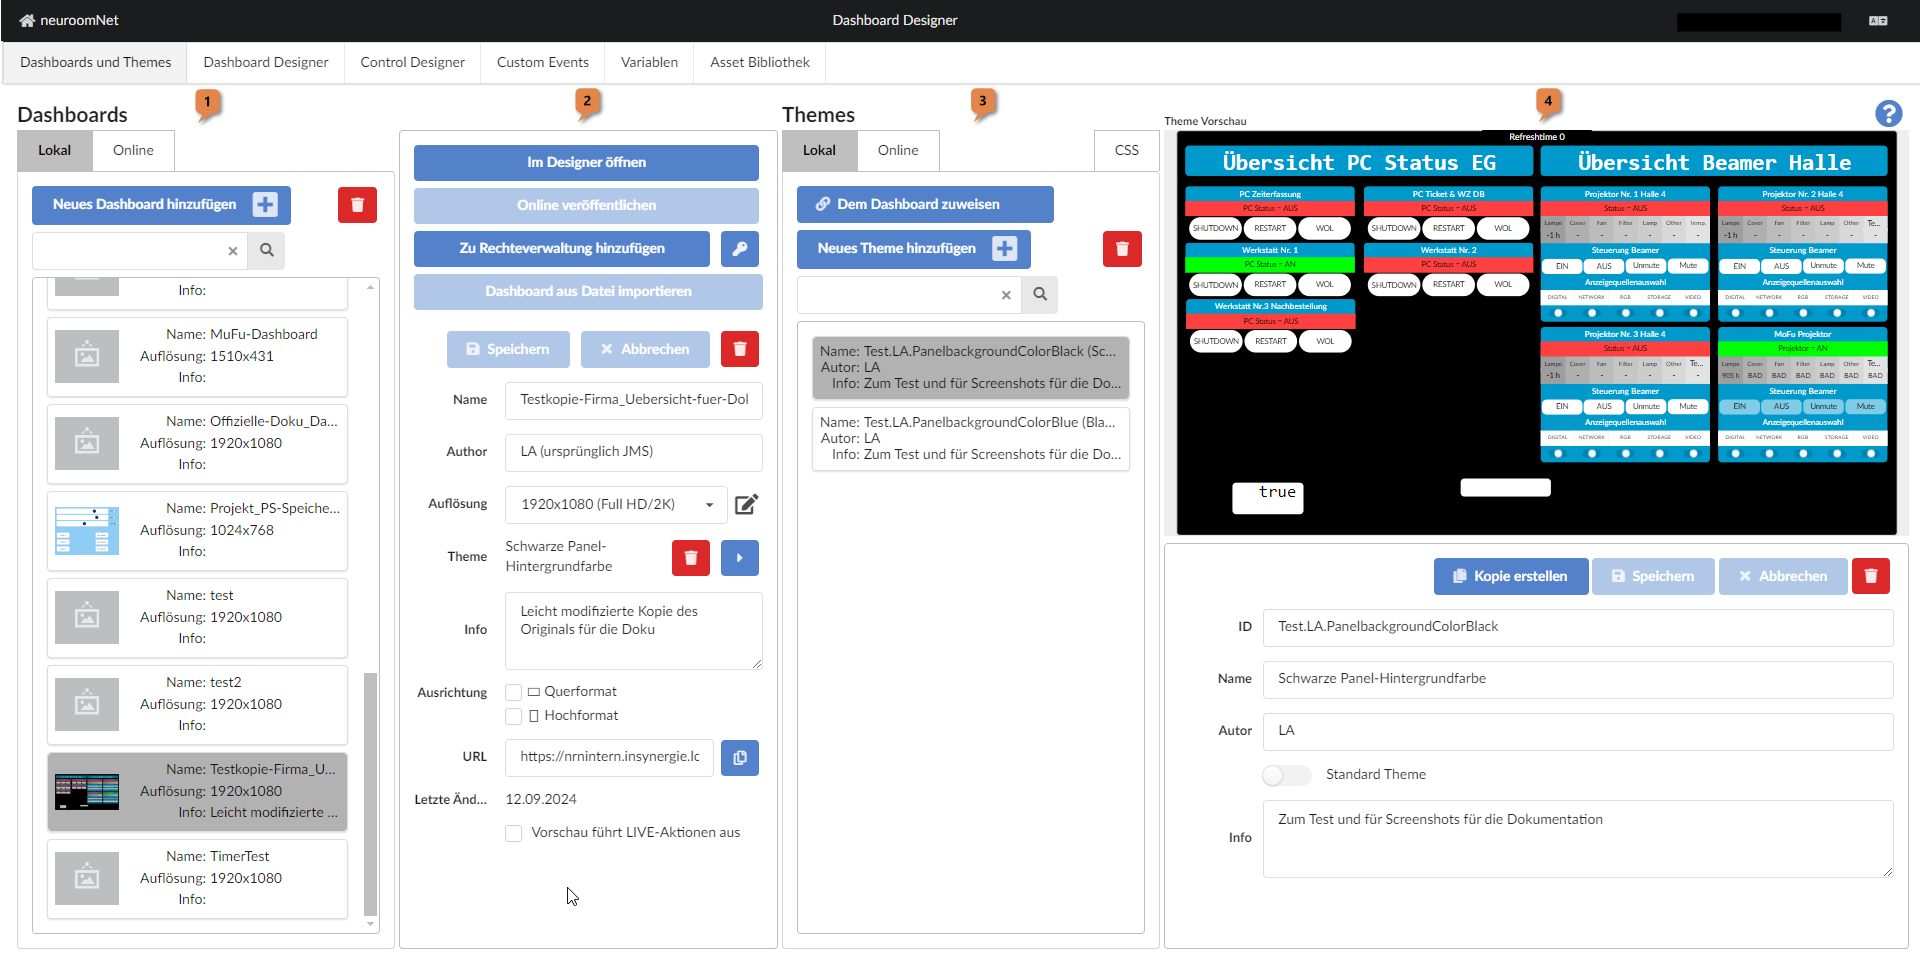Toggle the Standard Theme switch
The width and height of the screenshot is (1920, 963).
(x=1287, y=775)
